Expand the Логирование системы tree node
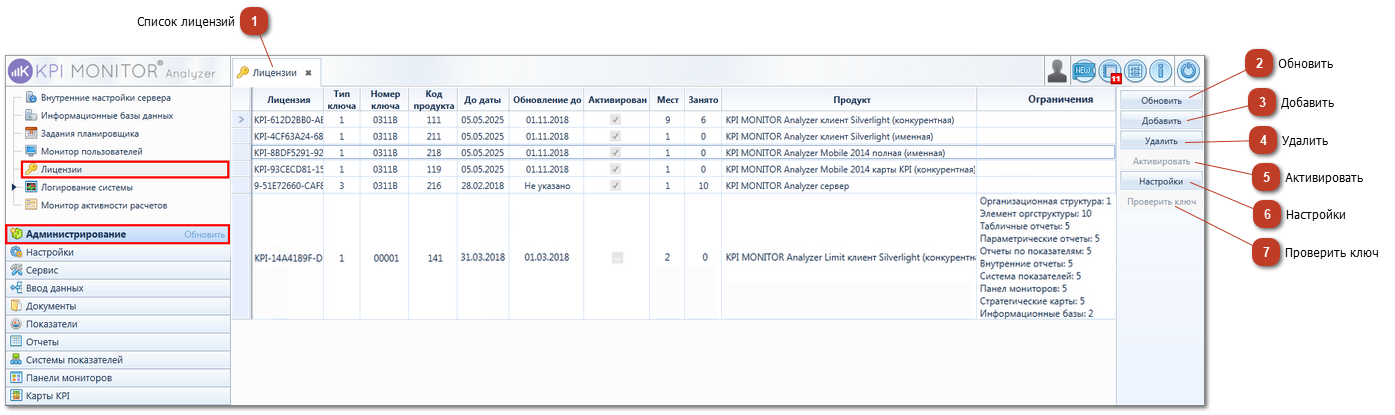1395x415 pixels. pos(13,187)
